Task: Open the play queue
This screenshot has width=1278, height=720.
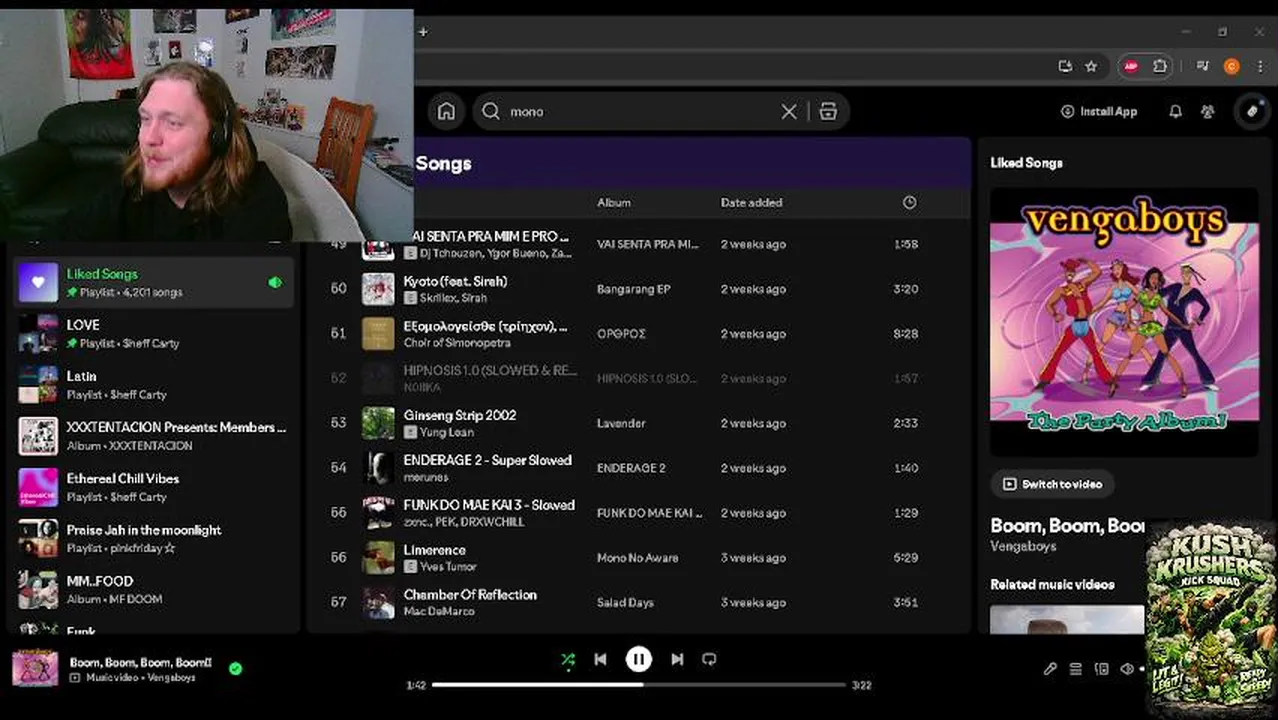Action: pyautogui.click(x=1076, y=669)
